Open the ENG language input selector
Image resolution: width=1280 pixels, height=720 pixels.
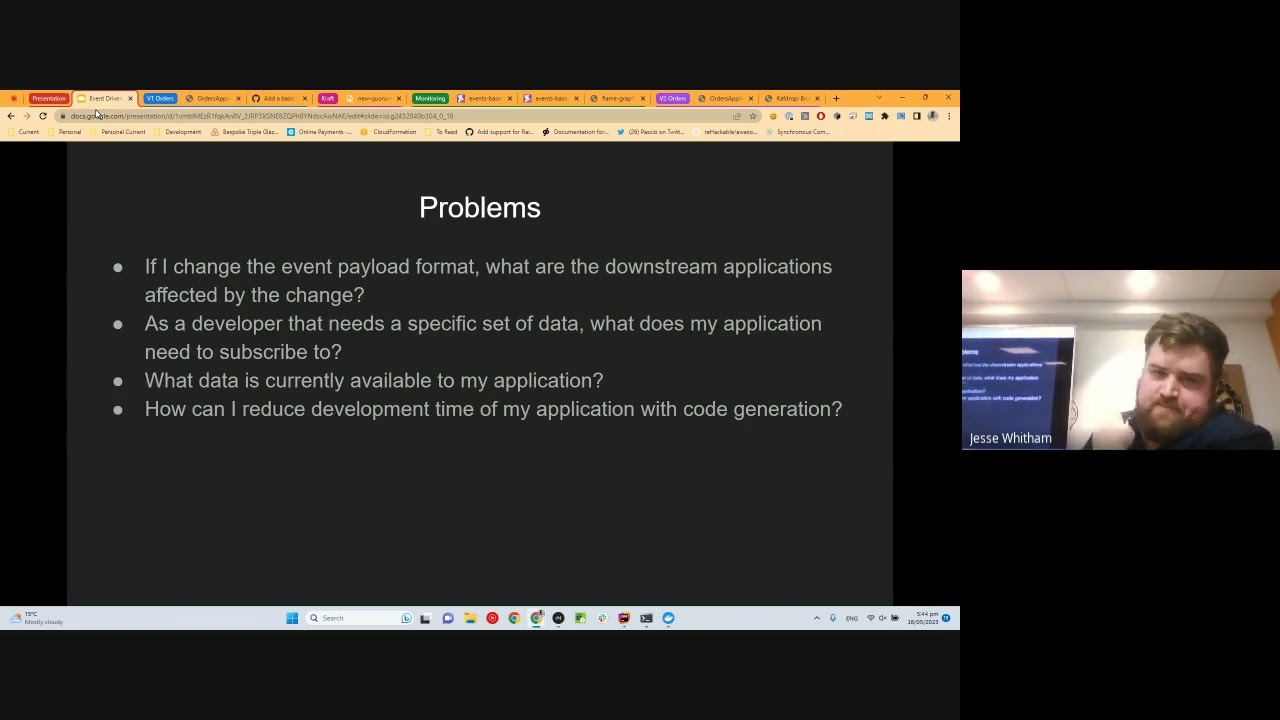pyautogui.click(x=852, y=618)
